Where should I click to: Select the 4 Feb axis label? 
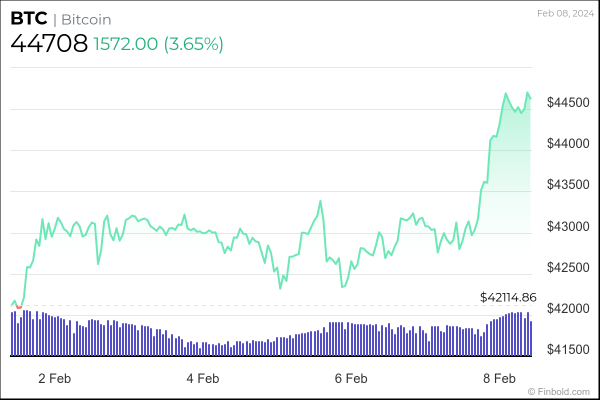[202, 379]
